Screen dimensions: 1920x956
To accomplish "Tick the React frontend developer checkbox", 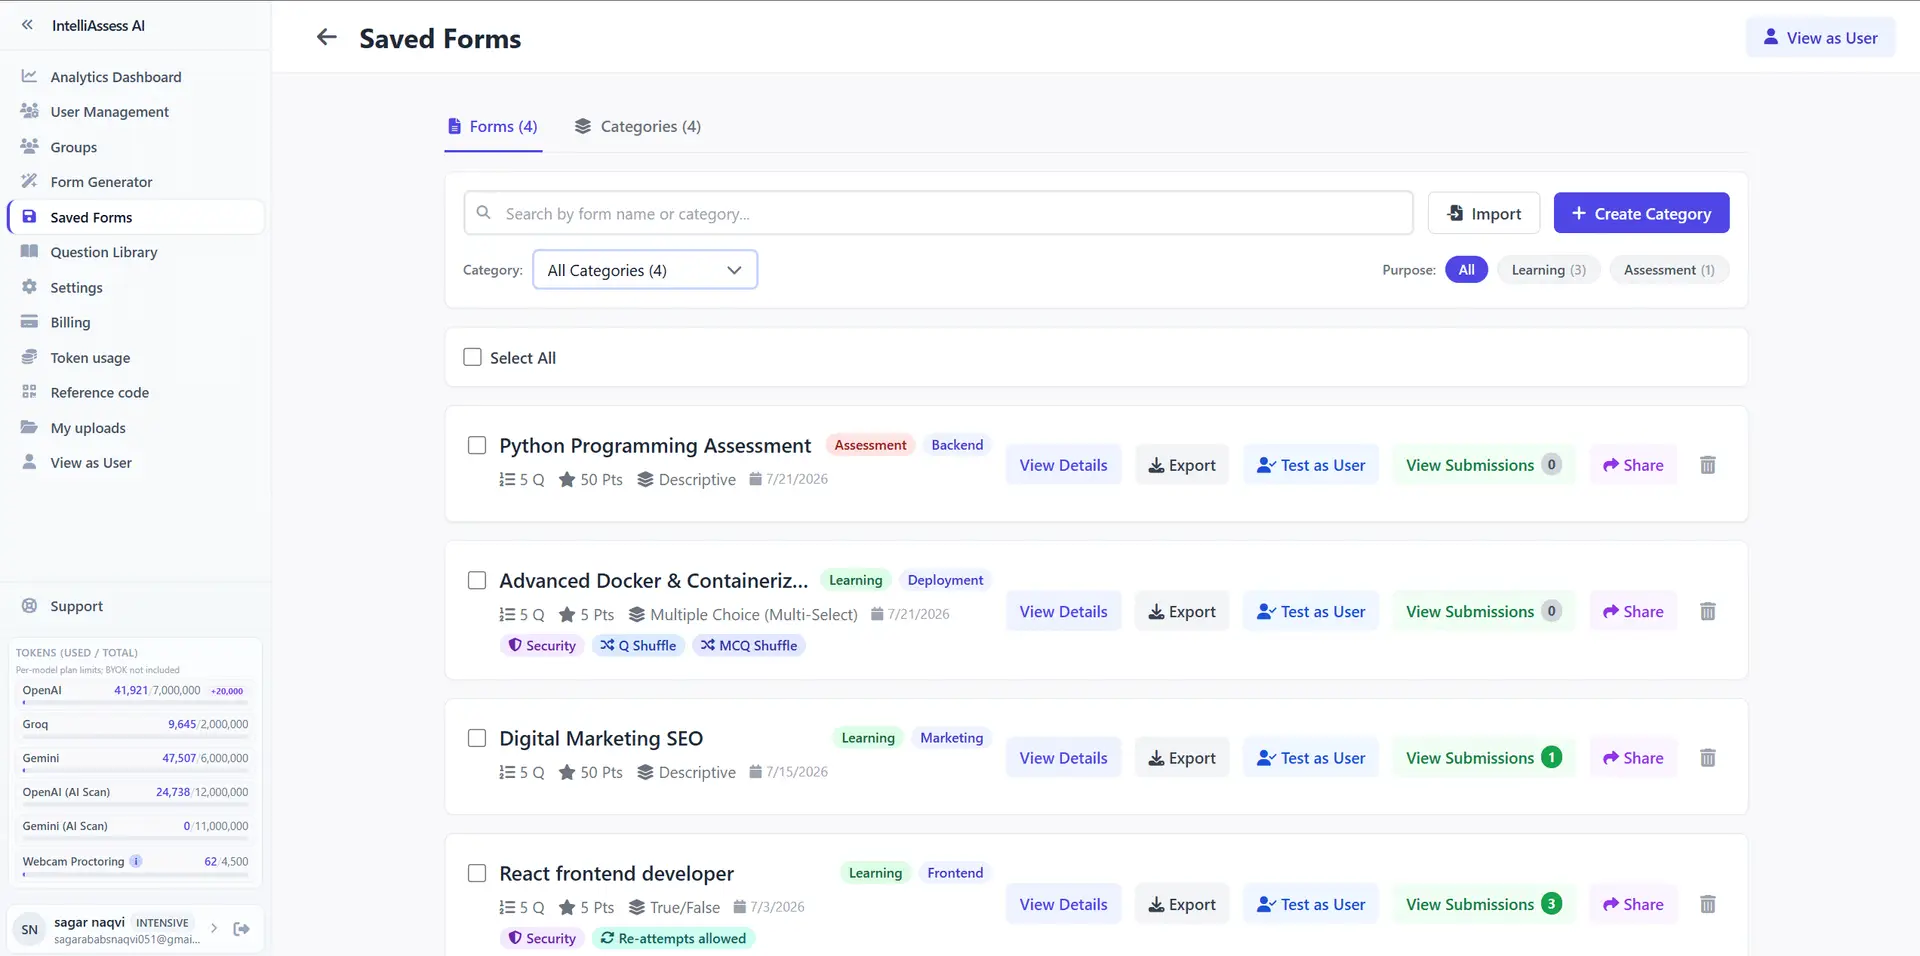I will (477, 873).
